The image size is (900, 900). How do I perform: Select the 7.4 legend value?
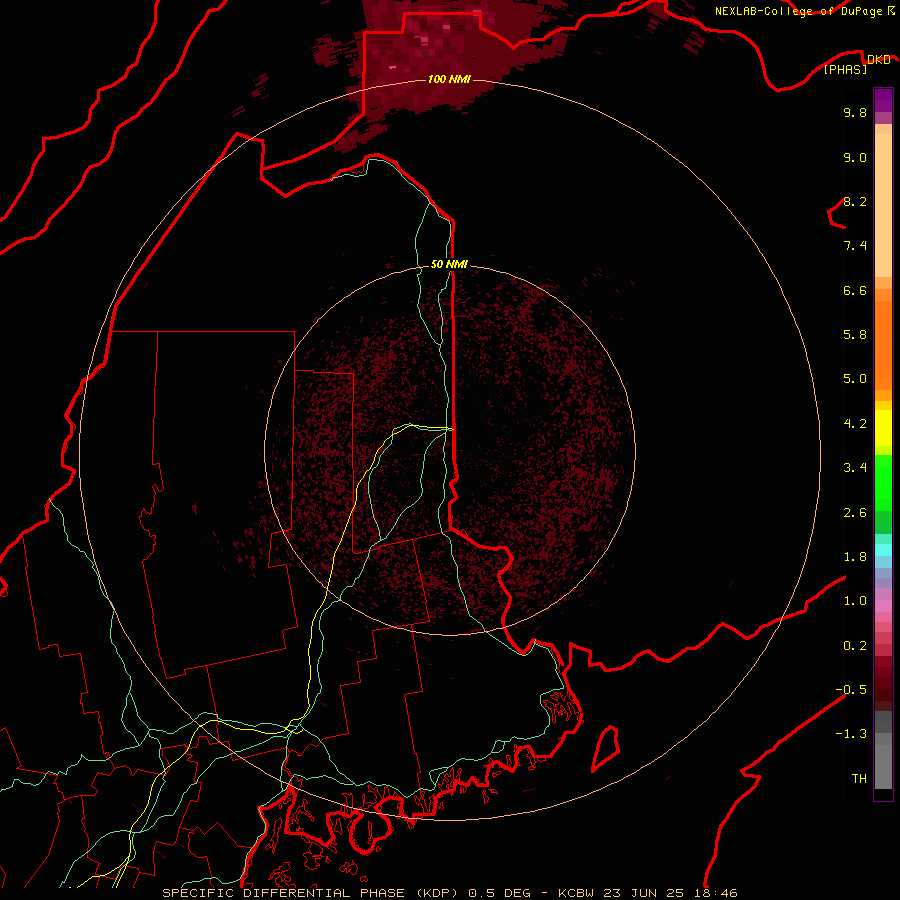[855, 246]
